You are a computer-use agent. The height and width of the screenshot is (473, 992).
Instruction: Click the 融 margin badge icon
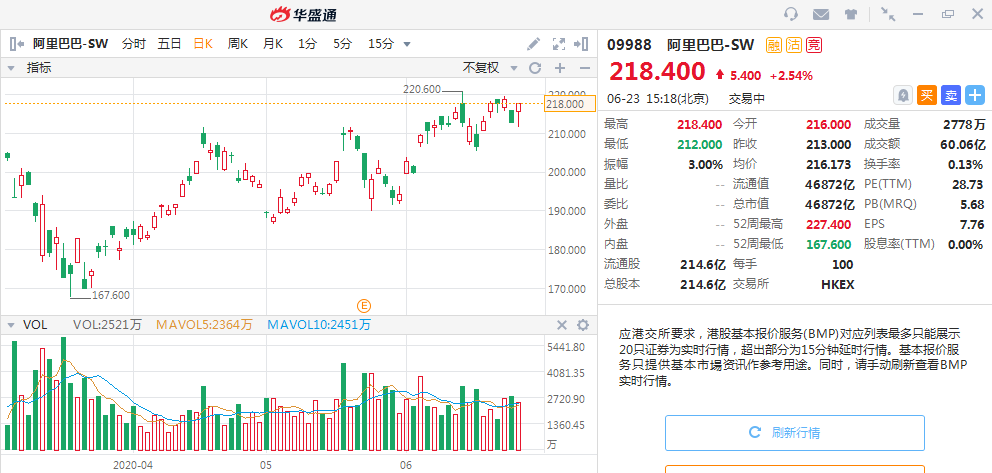[774, 45]
